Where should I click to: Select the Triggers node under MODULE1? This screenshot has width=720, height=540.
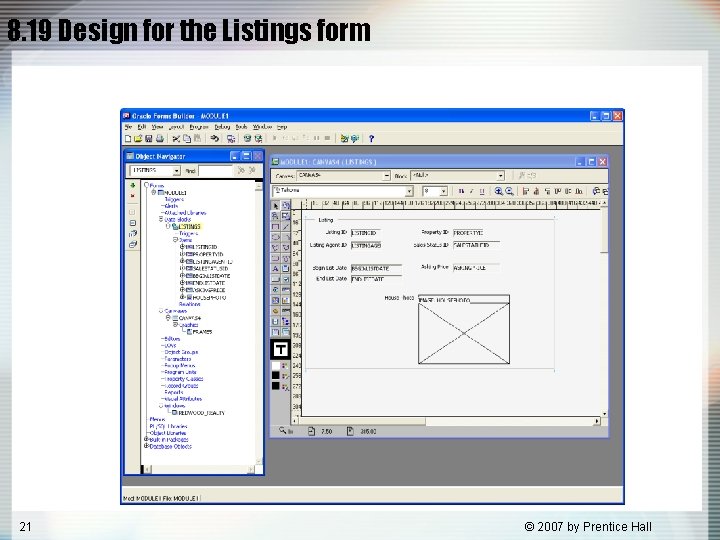(174, 199)
